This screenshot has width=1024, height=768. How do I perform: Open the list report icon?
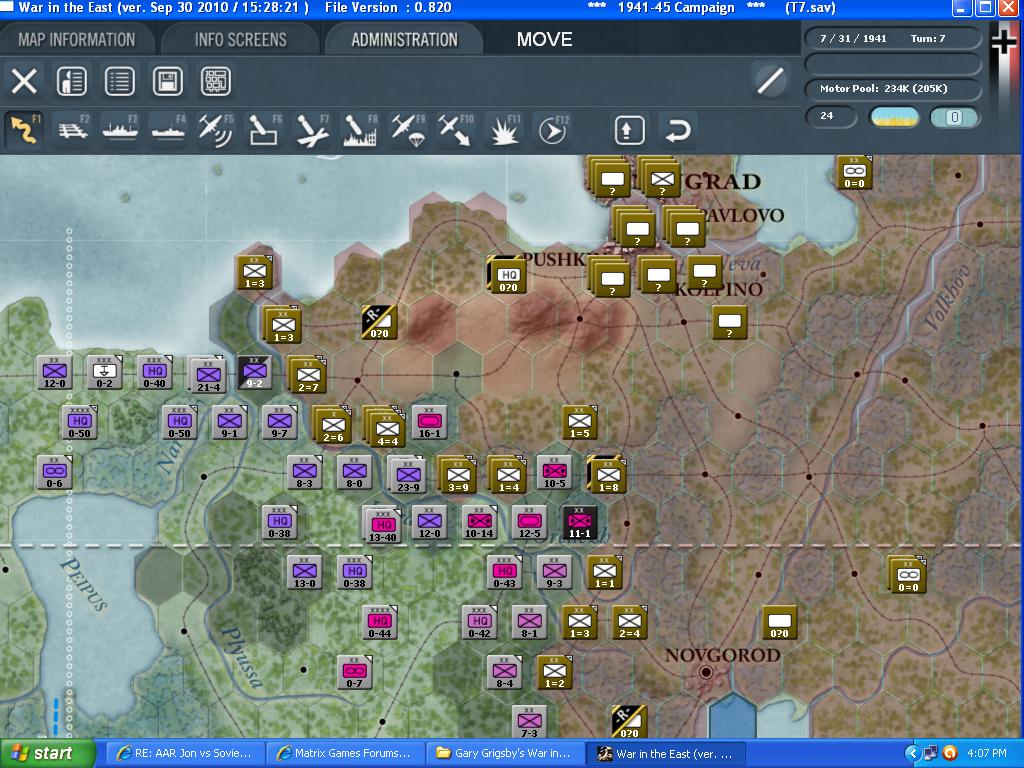click(120, 82)
